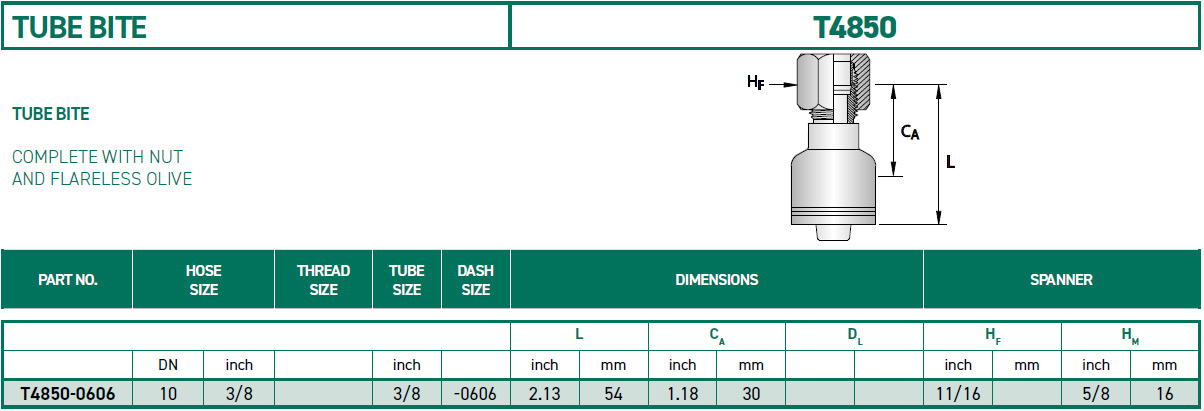This screenshot has width=1204, height=411.
Task: Click the 'COMPLETE WITH NUT' description line
Action: tap(97, 157)
